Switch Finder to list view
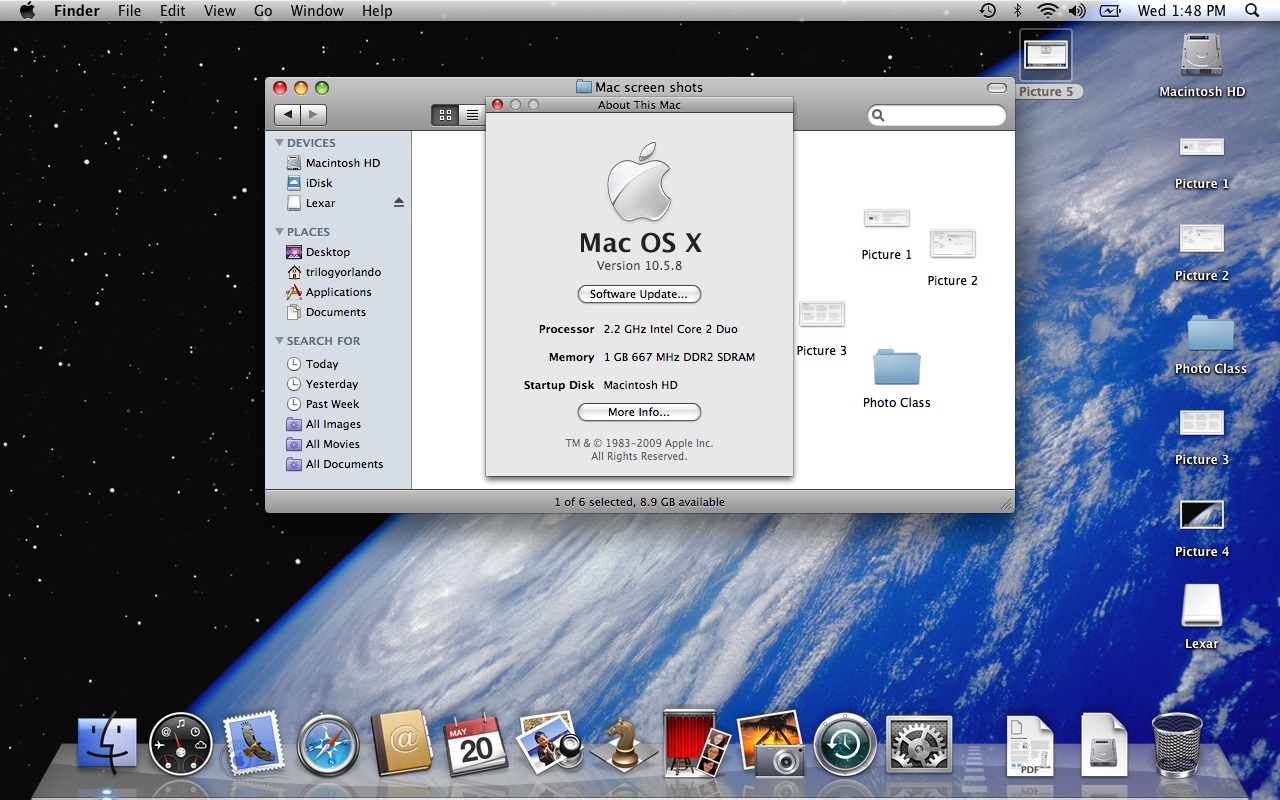Image resolution: width=1280 pixels, height=800 pixels. tap(473, 115)
